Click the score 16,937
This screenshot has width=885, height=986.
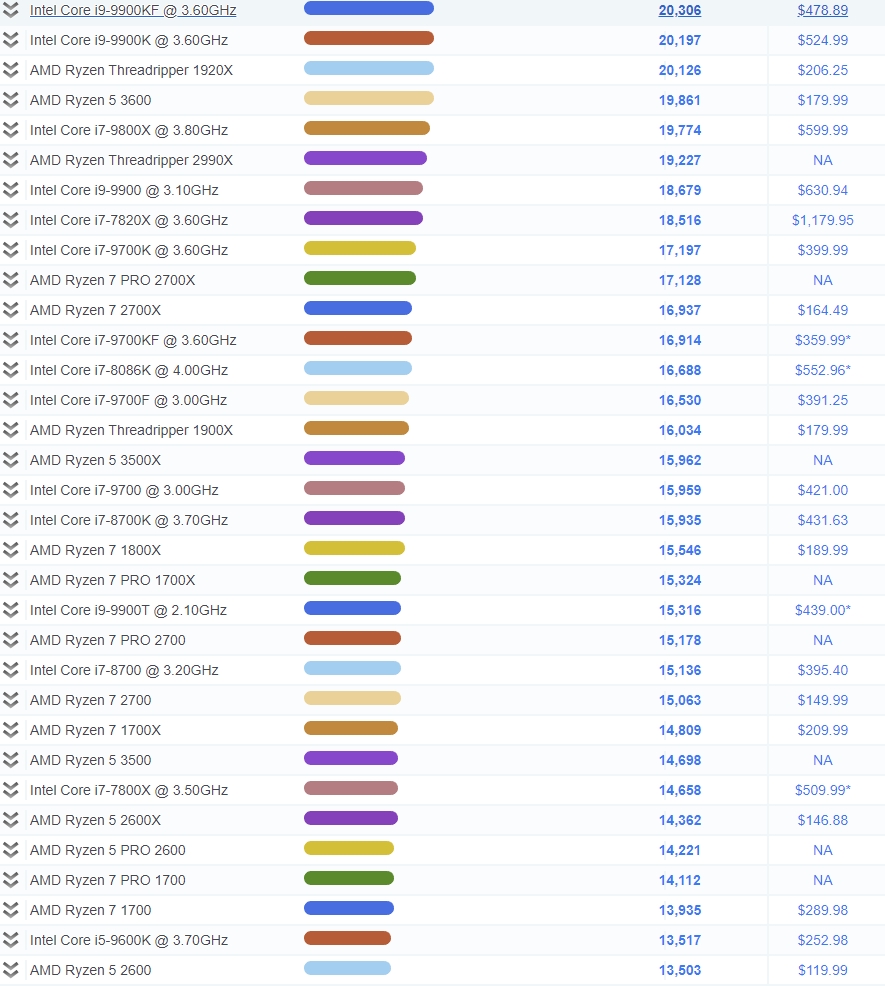680,310
